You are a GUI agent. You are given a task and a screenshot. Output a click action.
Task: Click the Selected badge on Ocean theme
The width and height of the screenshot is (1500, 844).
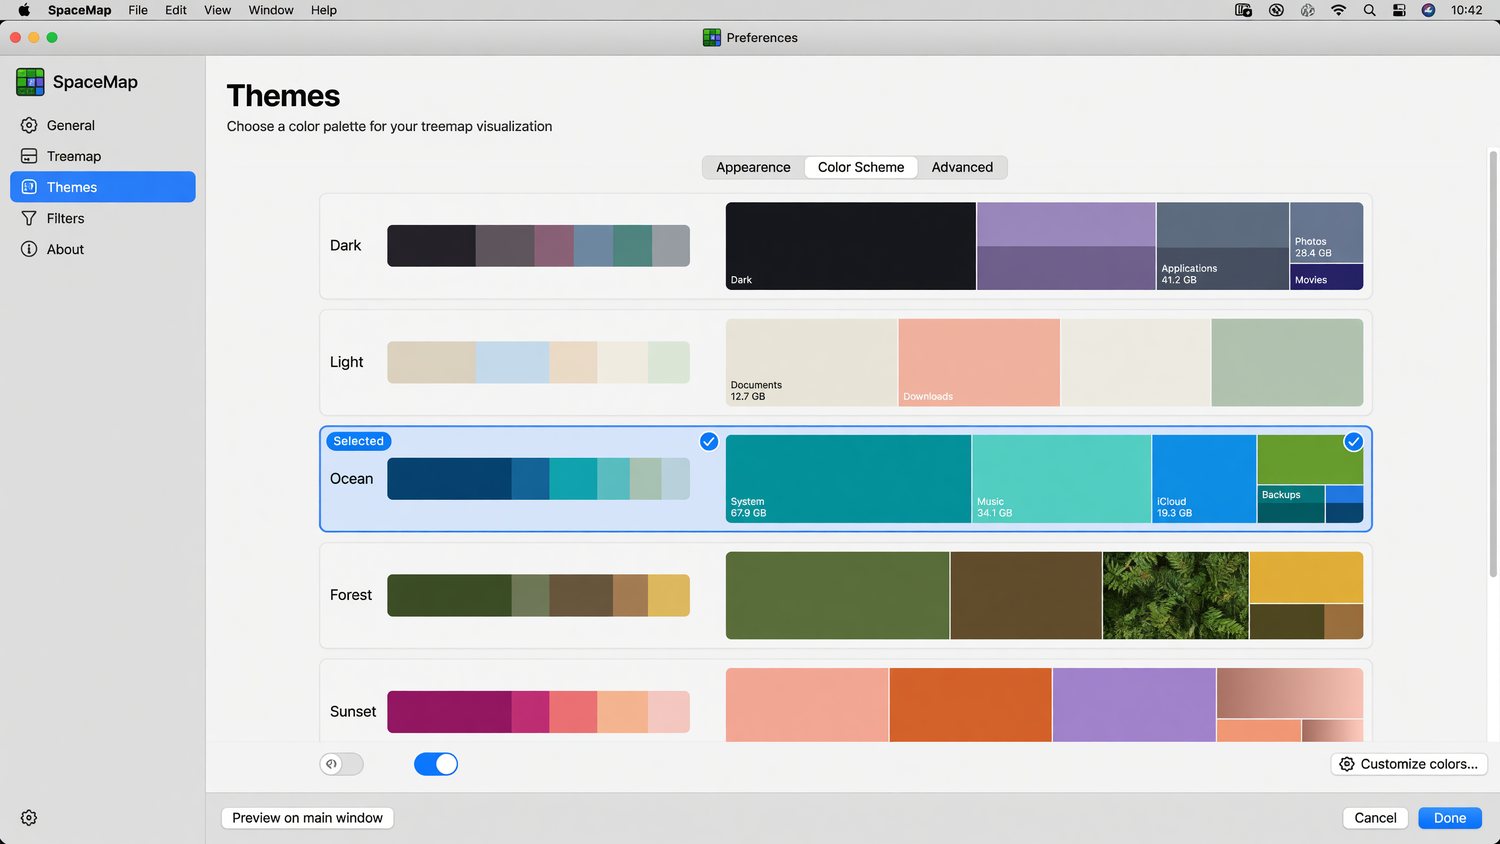359,441
